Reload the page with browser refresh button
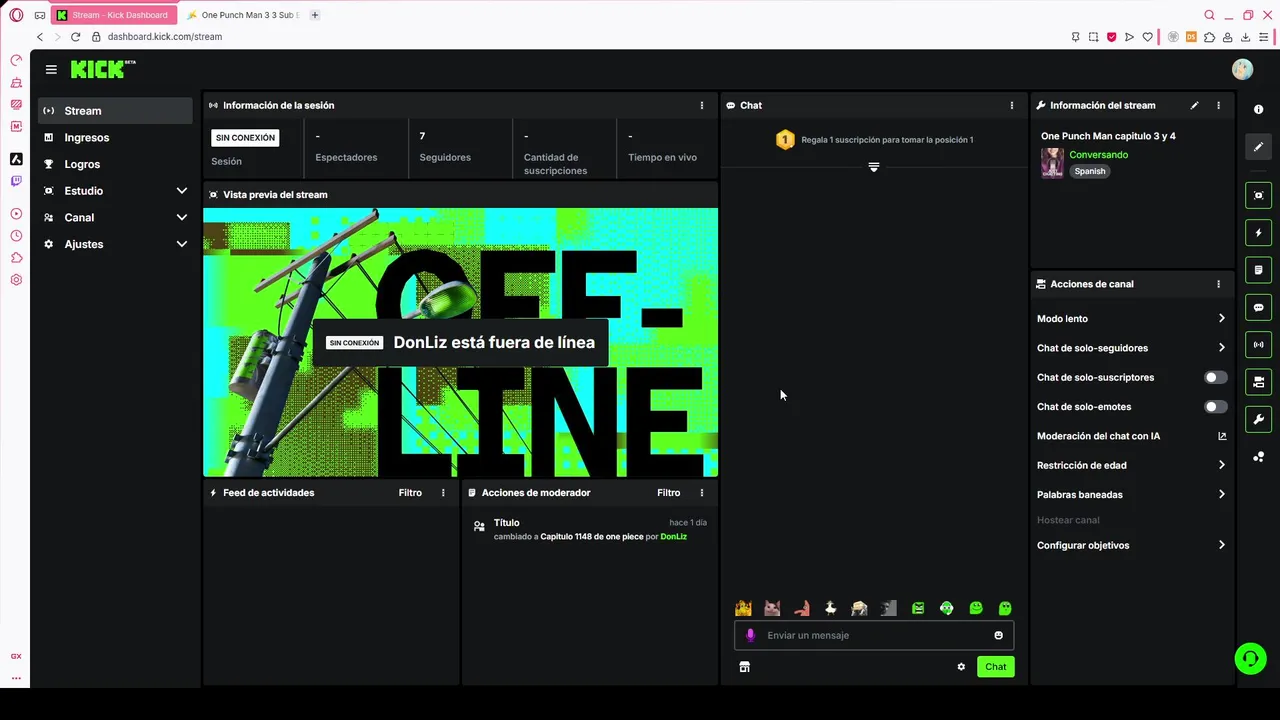The image size is (1280, 720). coord(75,37)
